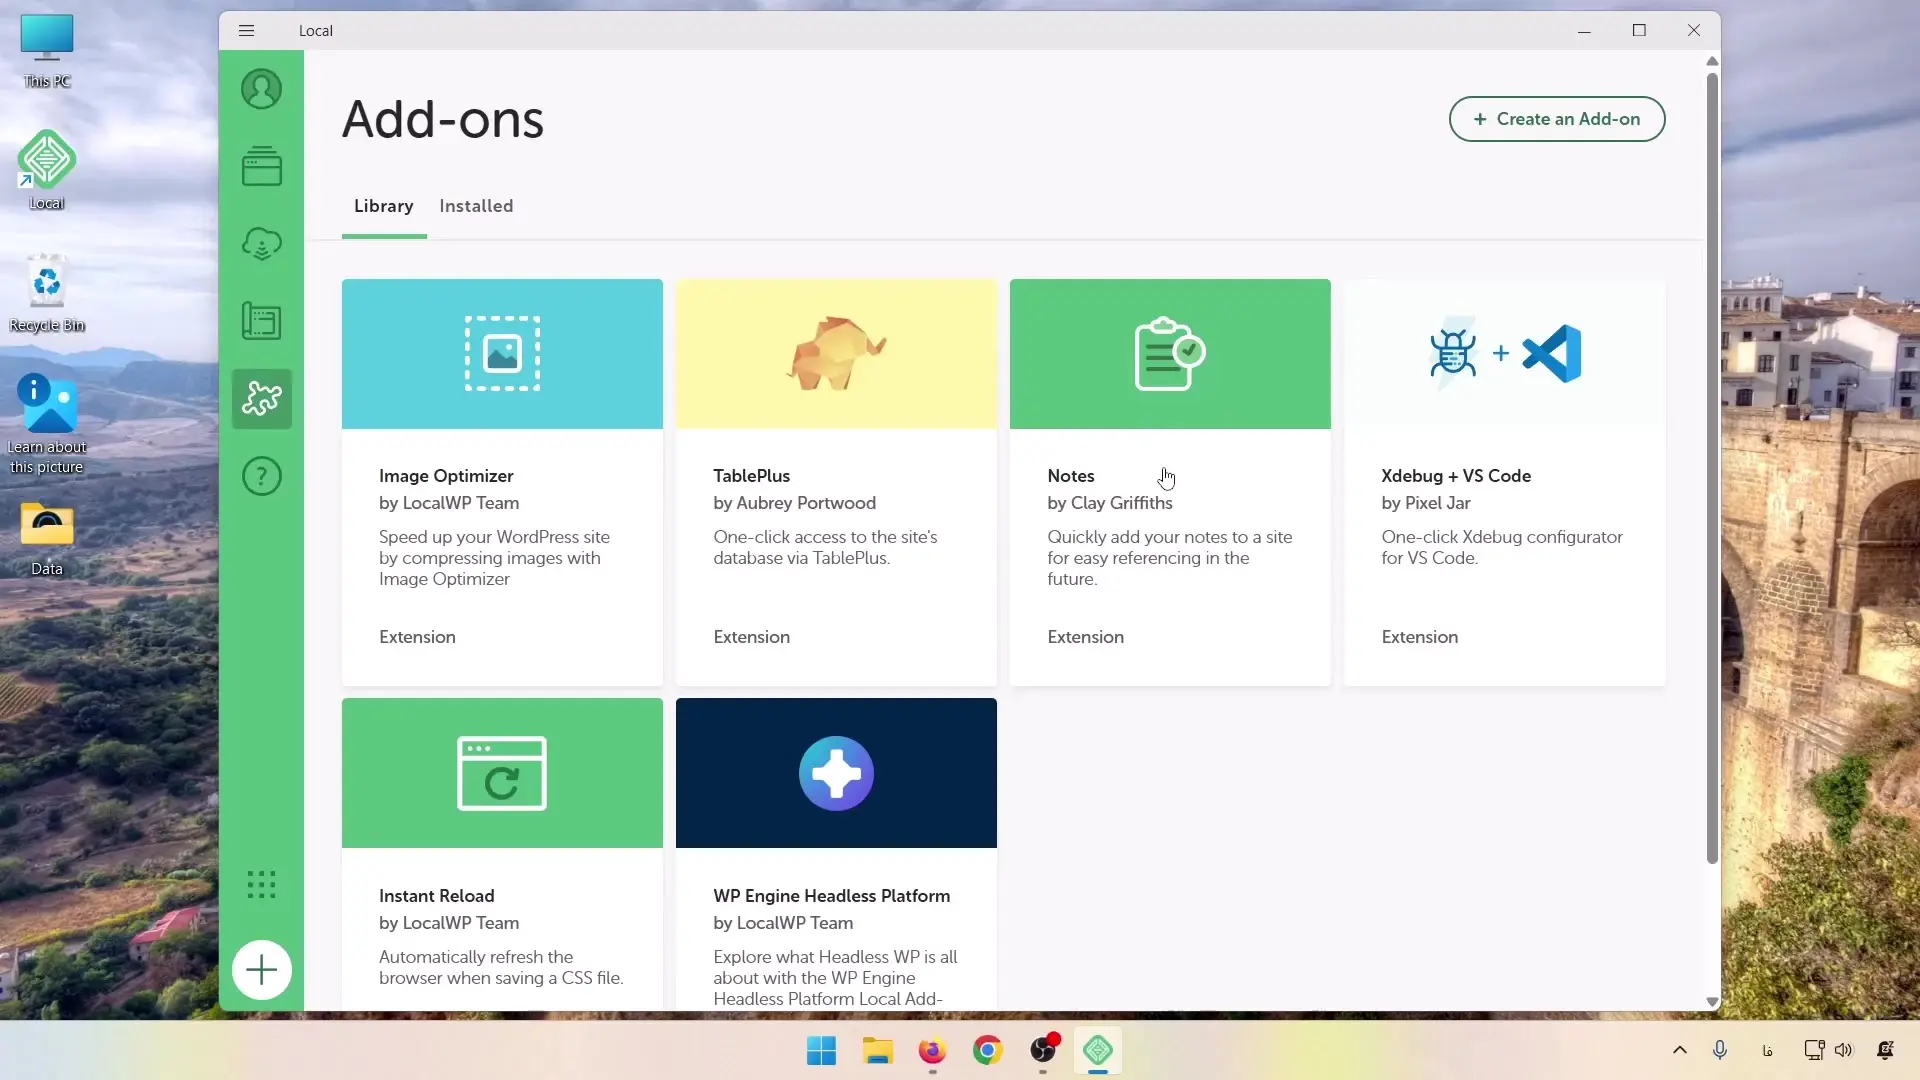1920x1080 pixels.
Task: Click Local app icon on the taskbar
Action: (1098, 1051)
